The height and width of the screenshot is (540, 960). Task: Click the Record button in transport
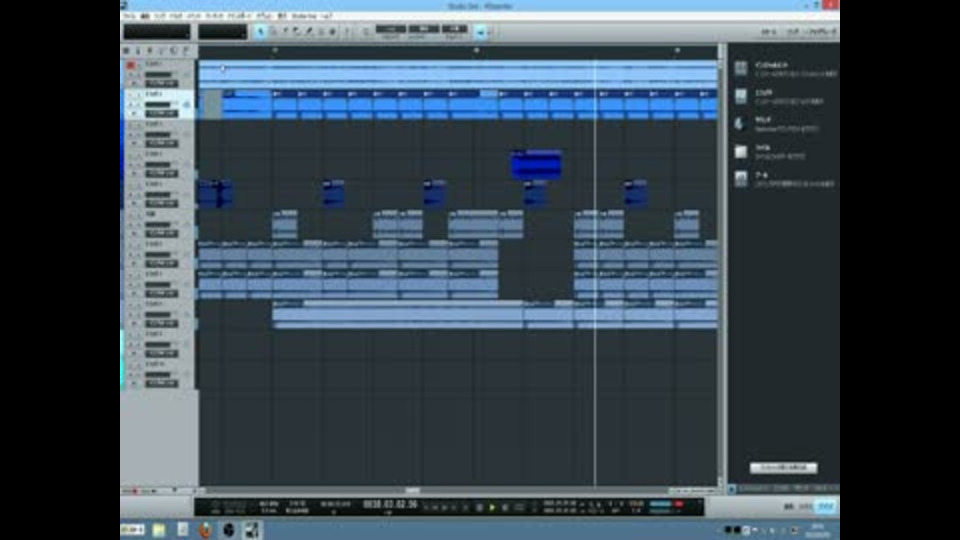tap(505, 507)
